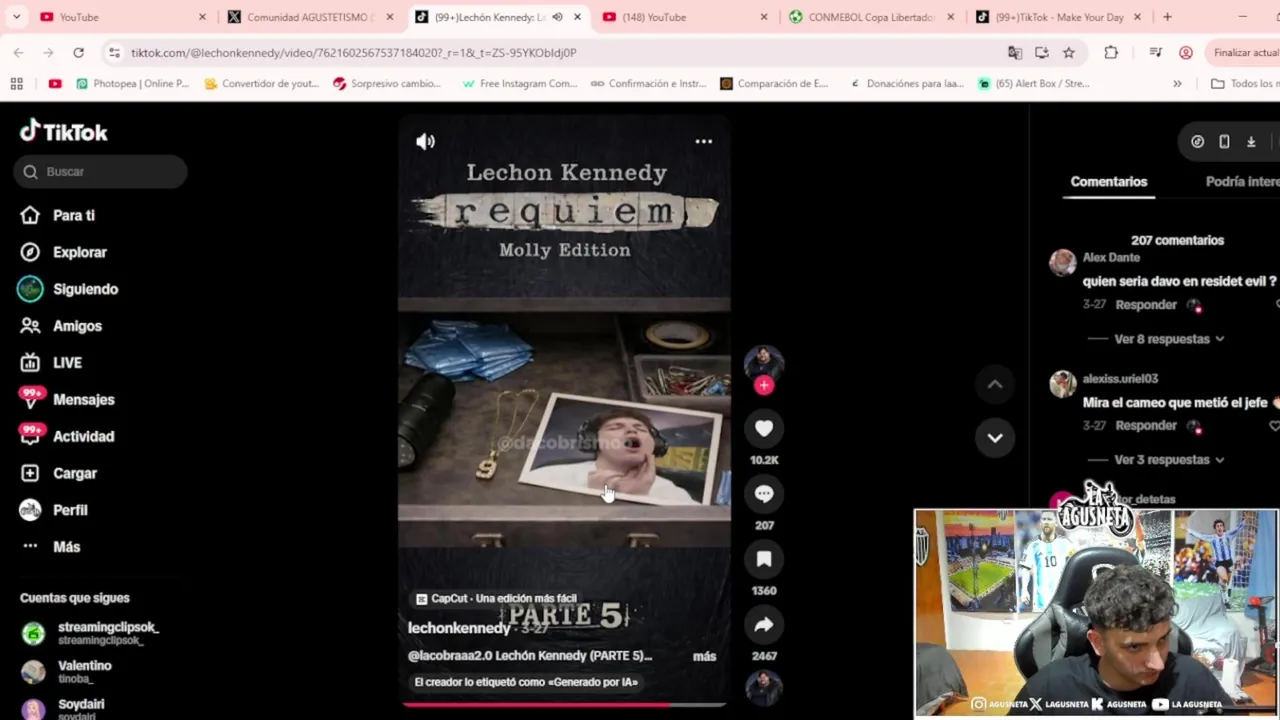The image size is (1280, 720).
Task: Open Chrome profile avatar icon
Action: point(1186,53)
